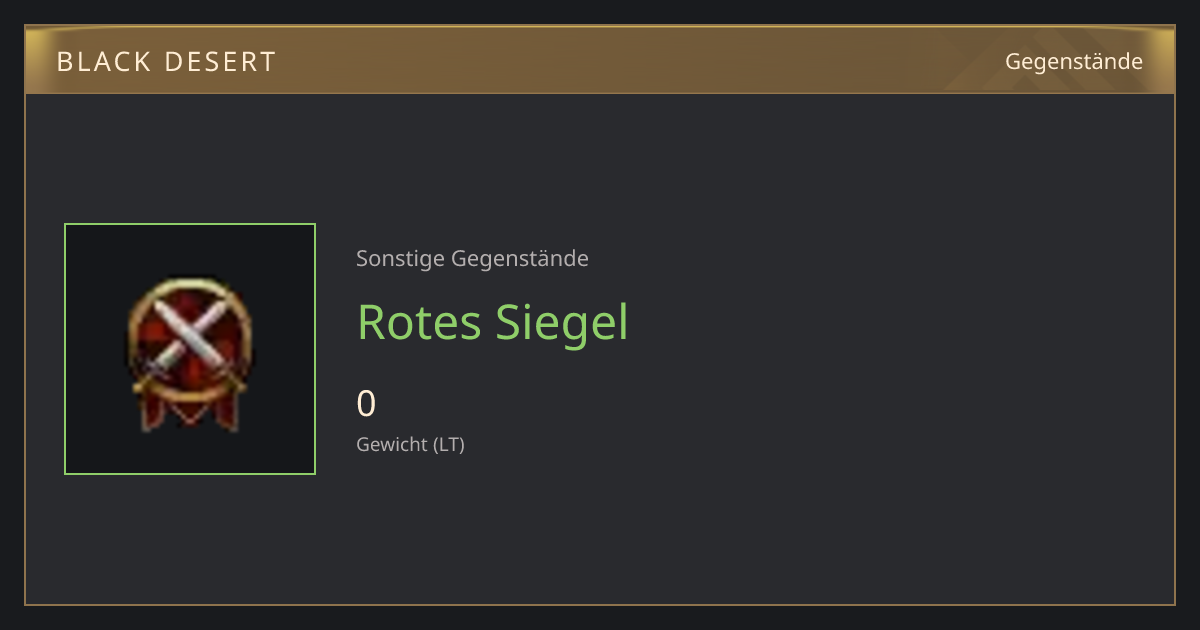Select the Sonstige Gegenstände category label
The width and height of the screenshot is (1200, 630).
click(472, 259)
